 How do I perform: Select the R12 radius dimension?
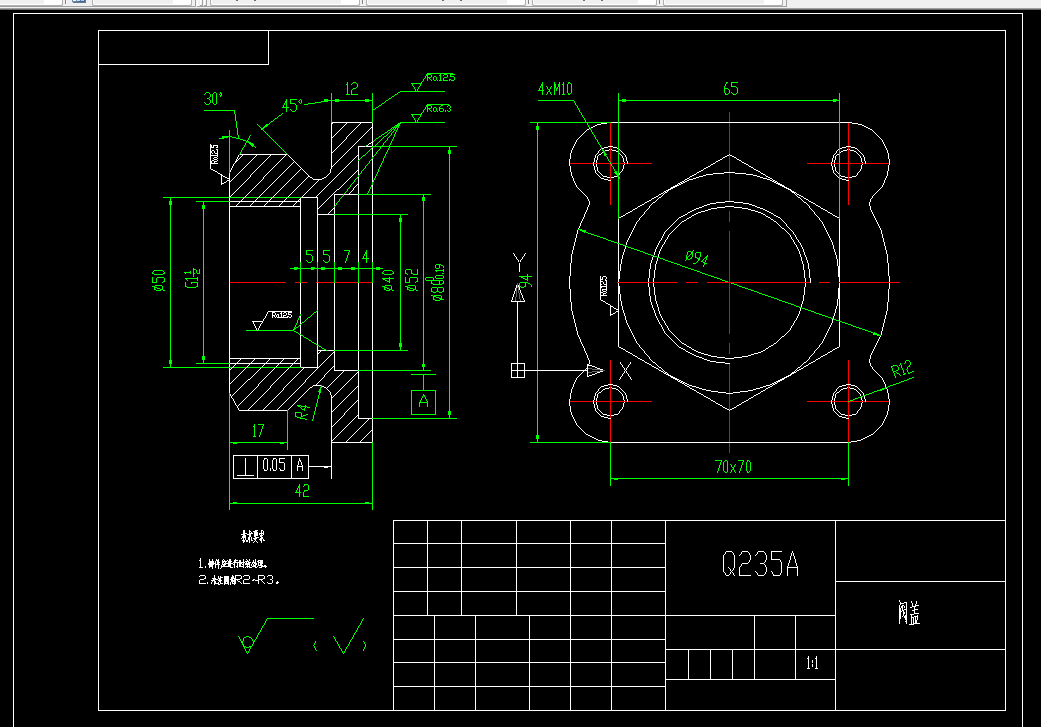click(902, 370)
